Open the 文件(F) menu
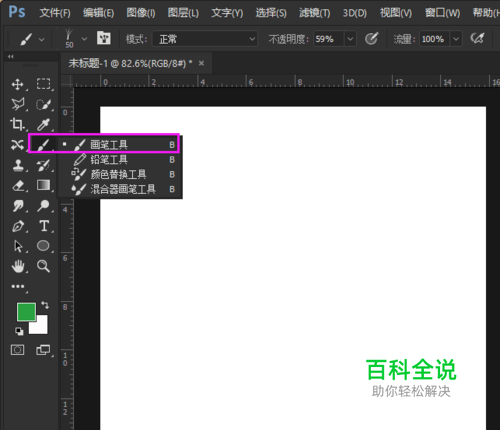This screenshot has width=500, height=430. (55, 13)
